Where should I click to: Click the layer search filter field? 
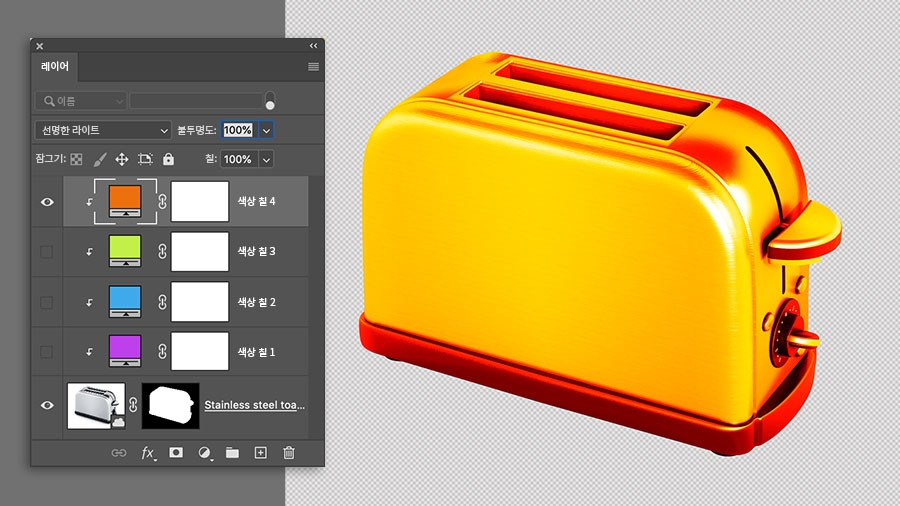[x=196, y=101]
